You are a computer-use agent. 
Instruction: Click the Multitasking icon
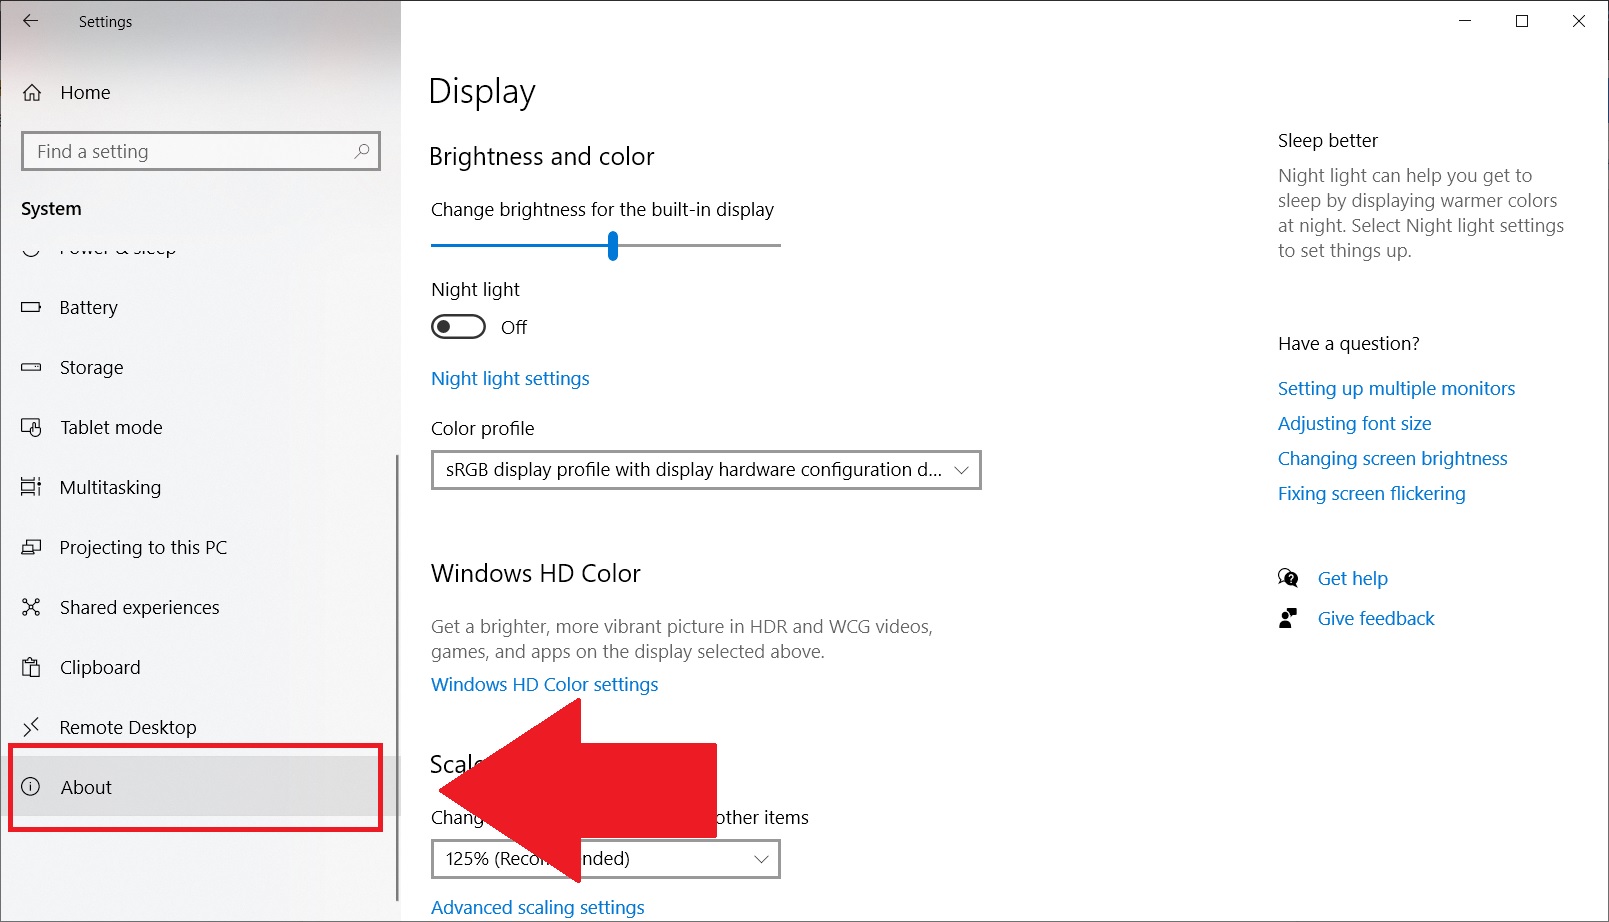coord(31,487)
